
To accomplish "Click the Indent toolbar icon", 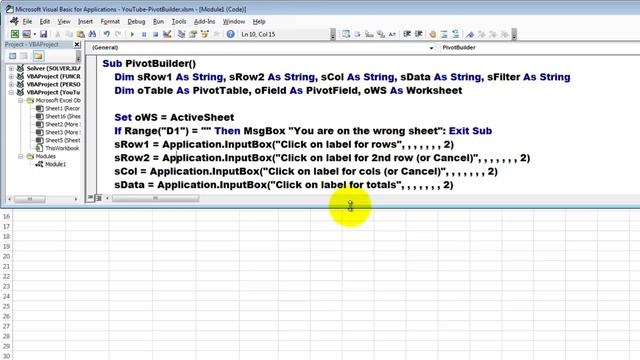I will click(x=407, y=34).
